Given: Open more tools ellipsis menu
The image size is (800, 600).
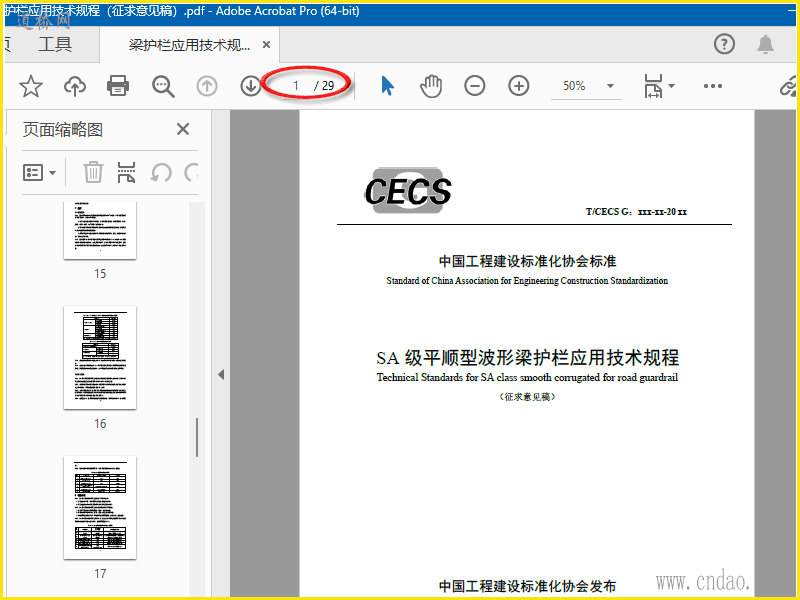Looking at the screenshot, I should [712, 86].
